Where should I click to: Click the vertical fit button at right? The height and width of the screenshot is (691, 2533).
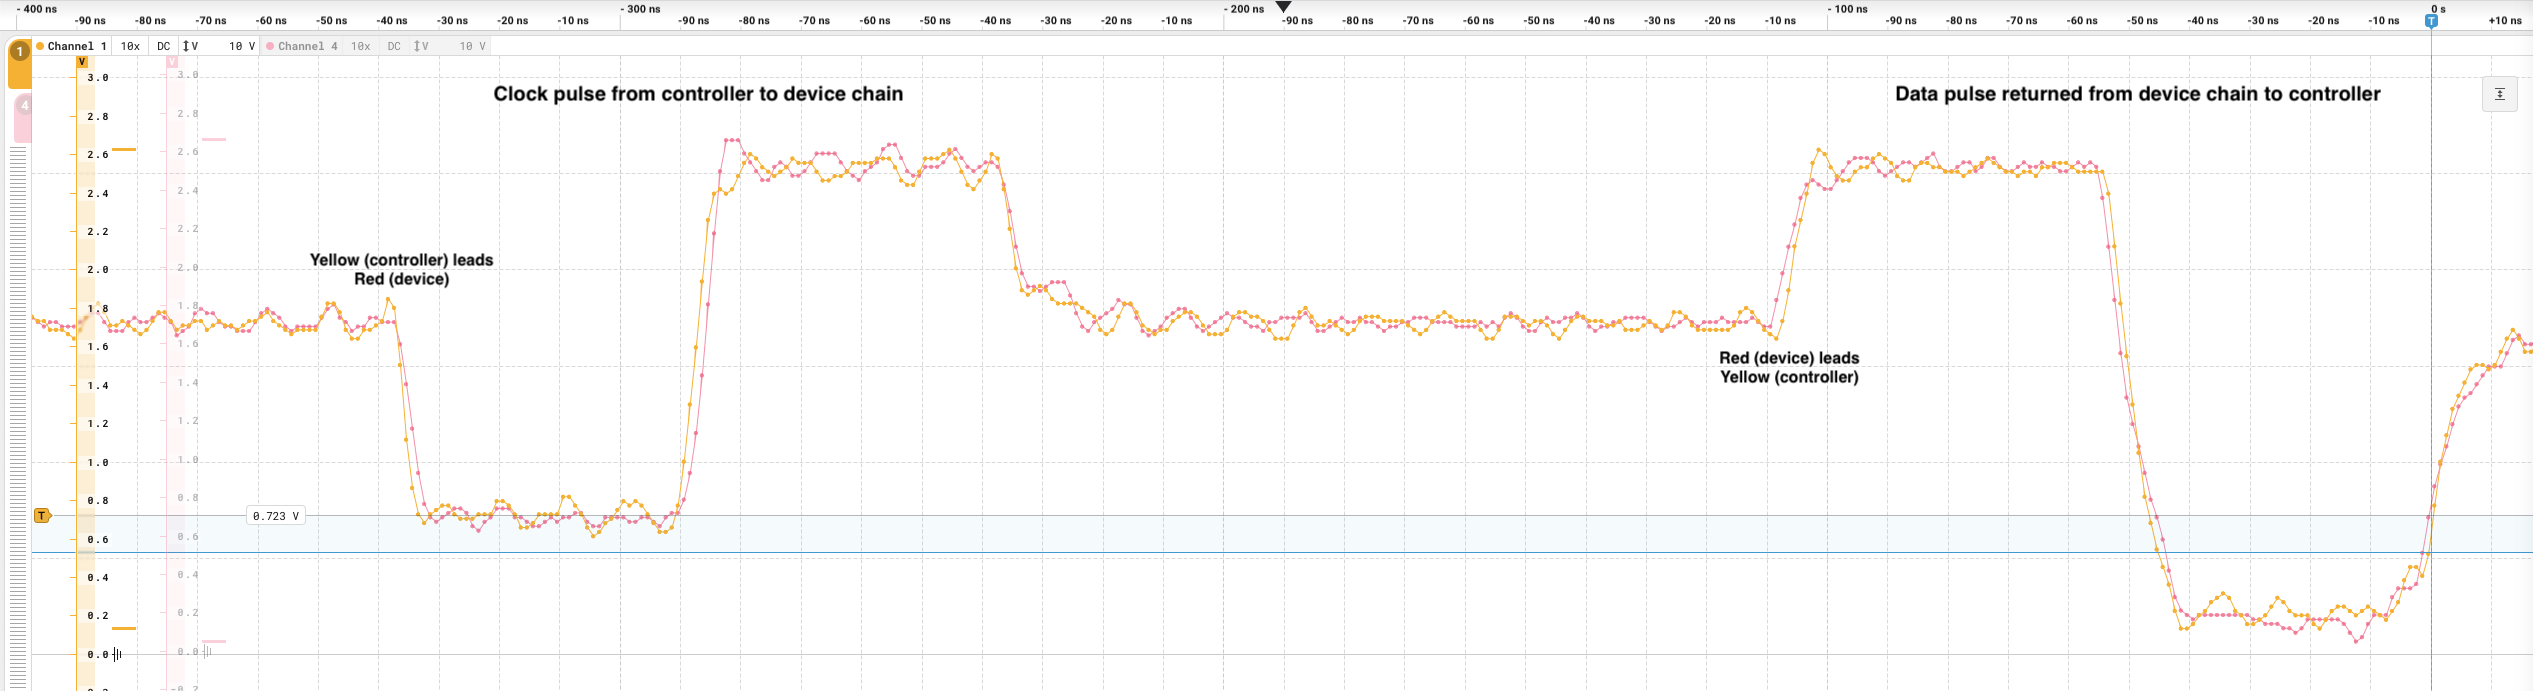2499,94
